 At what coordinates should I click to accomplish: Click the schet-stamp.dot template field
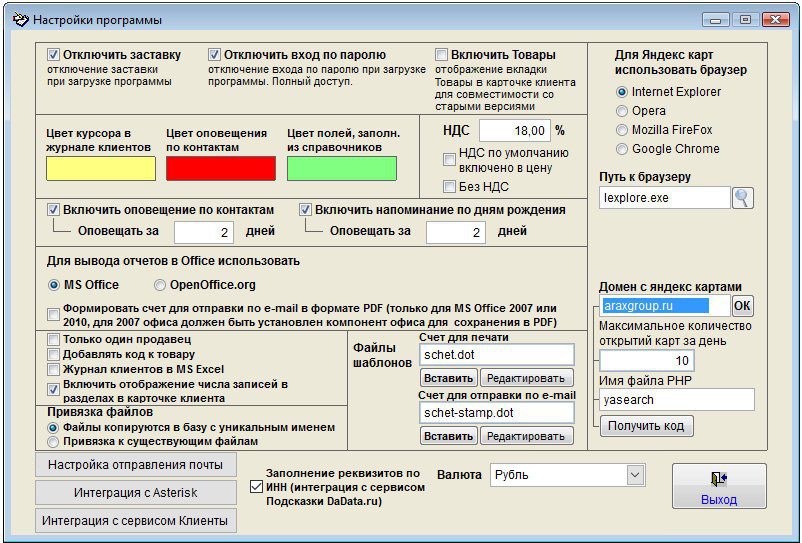point(497,413)
